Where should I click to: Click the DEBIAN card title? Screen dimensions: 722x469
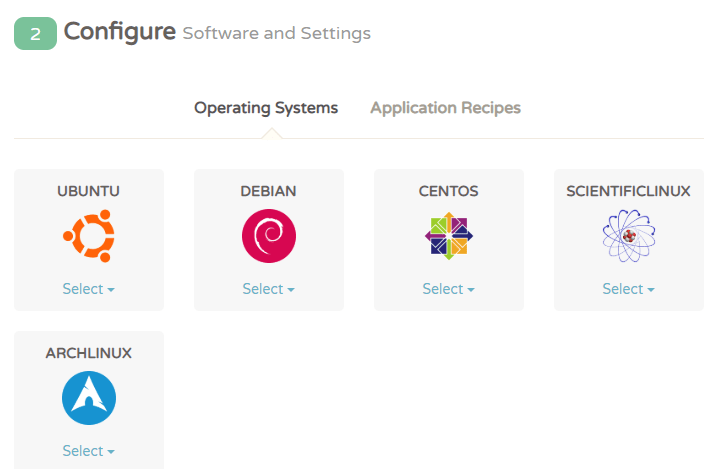(x=269, y=191)
